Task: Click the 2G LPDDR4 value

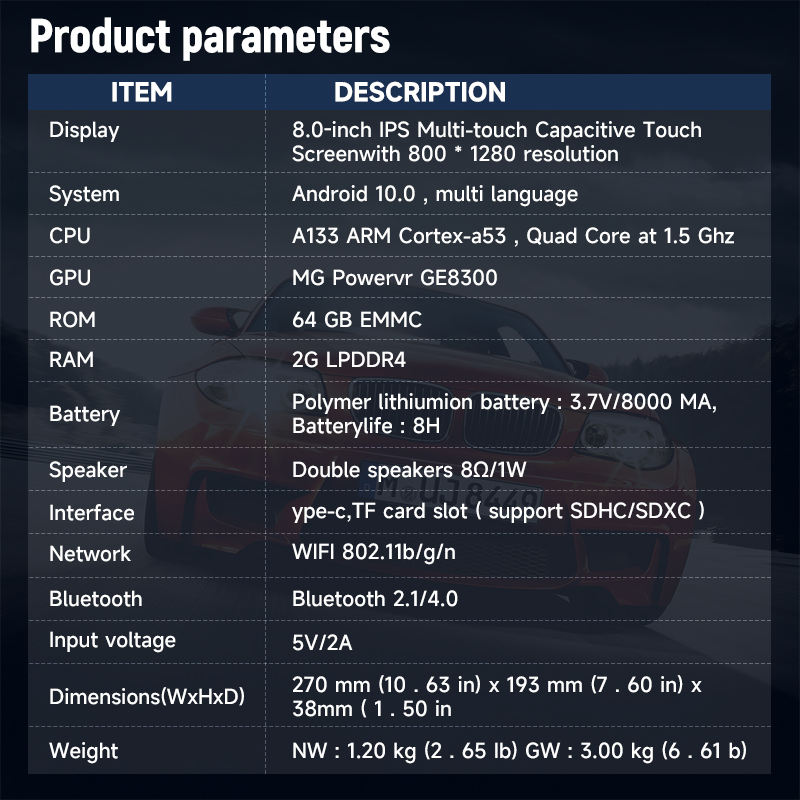Action: pos(349,361)
